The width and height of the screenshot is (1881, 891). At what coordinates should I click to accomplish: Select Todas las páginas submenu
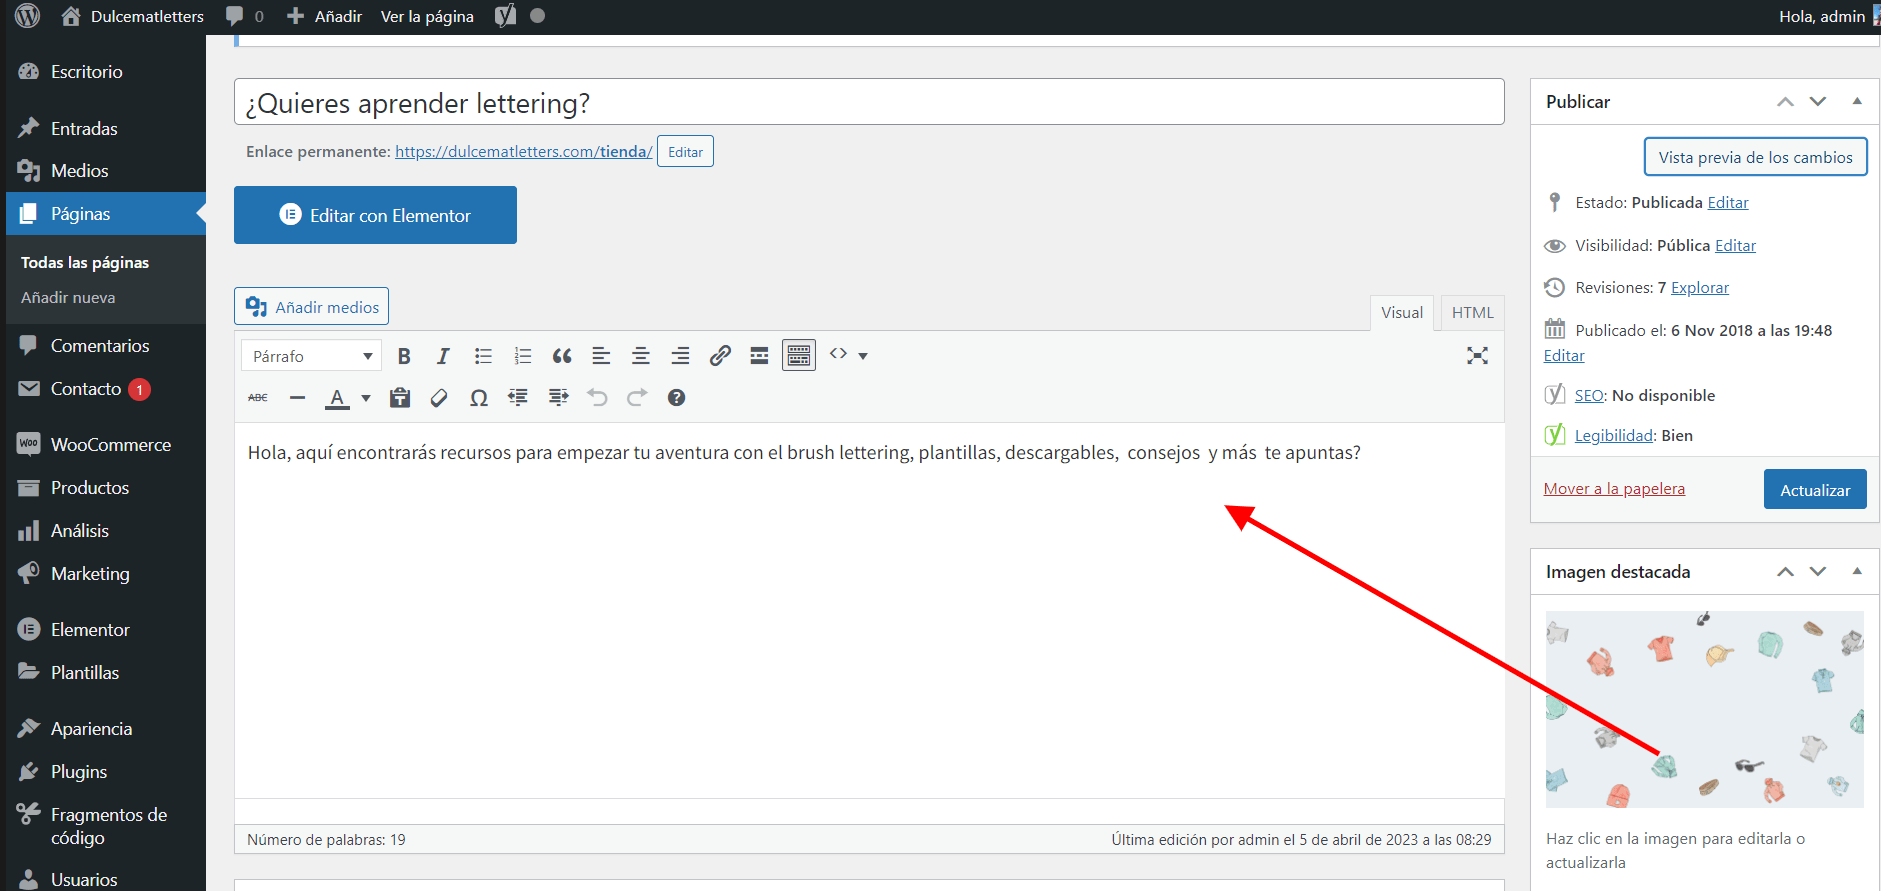click(85, 262)
